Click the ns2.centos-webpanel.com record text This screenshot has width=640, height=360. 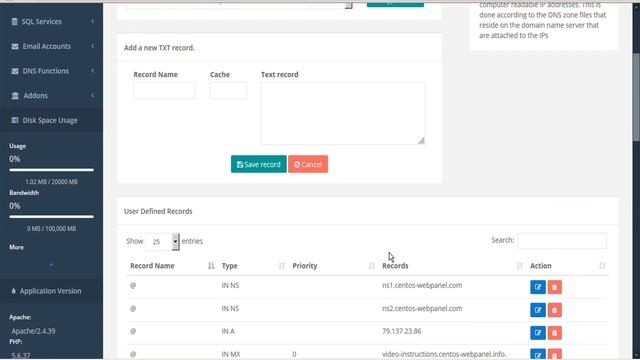[422, 309]
